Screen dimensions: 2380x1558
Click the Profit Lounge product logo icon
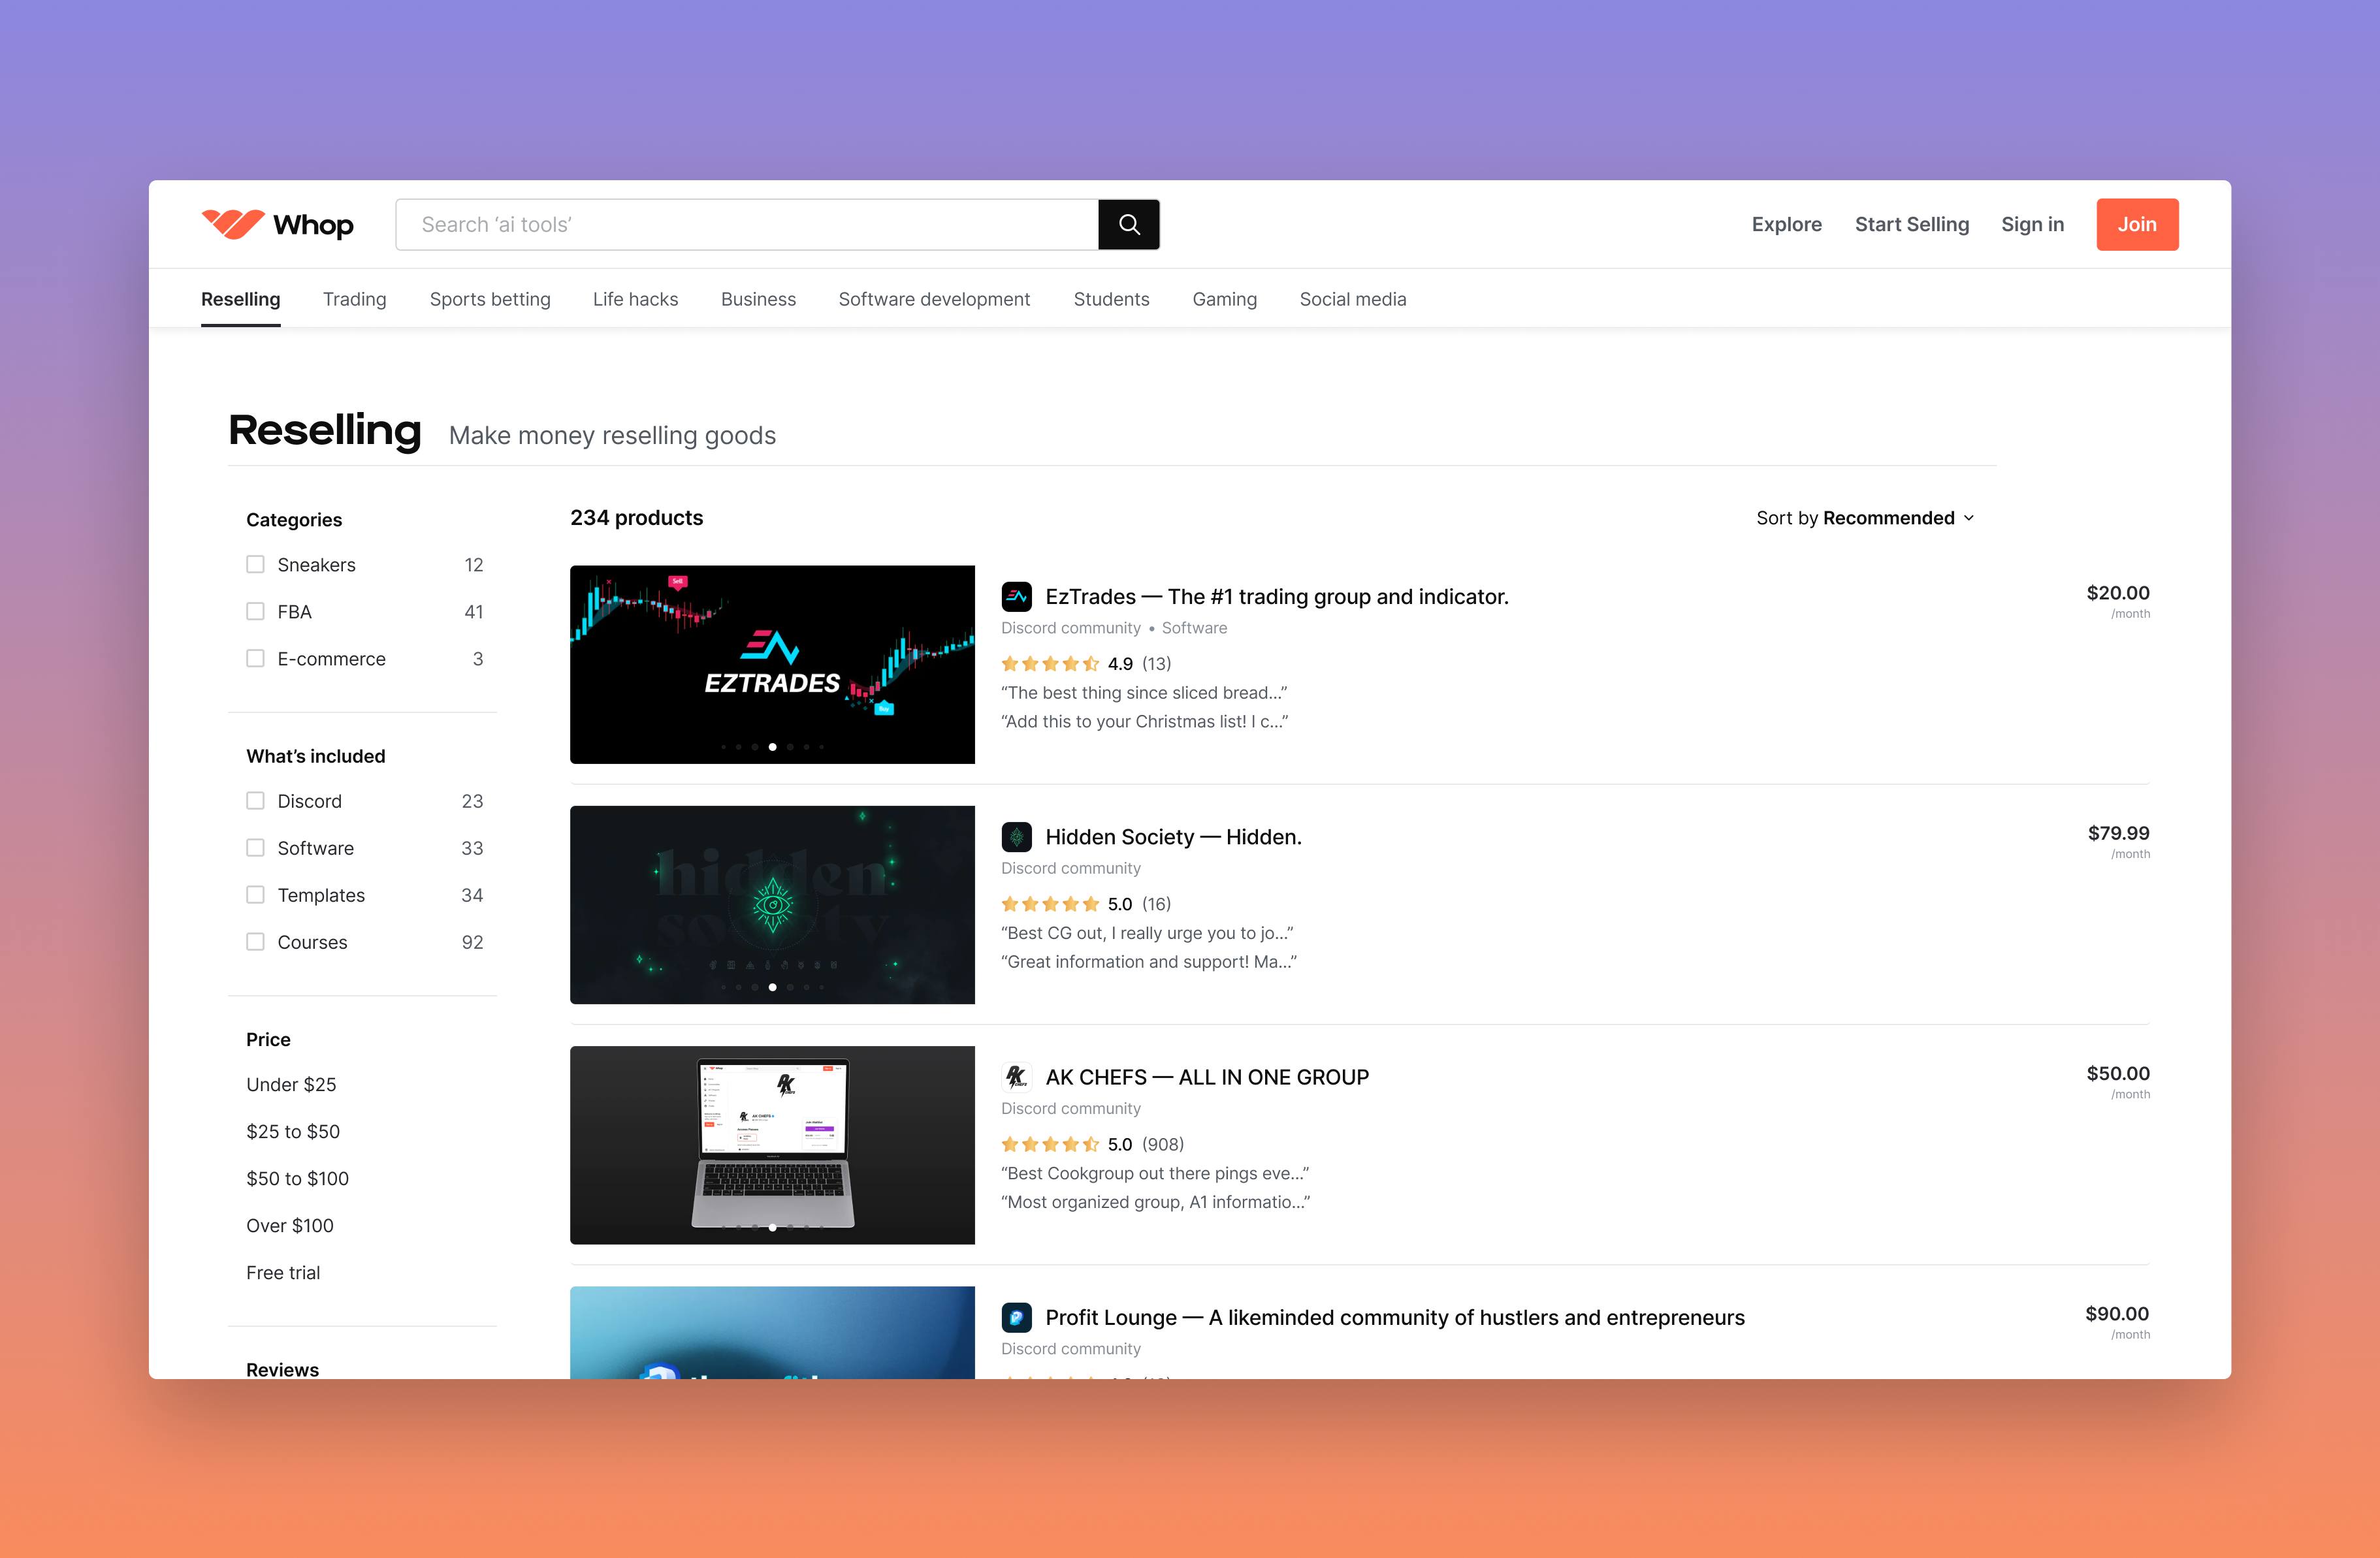click(1016, 1317)
